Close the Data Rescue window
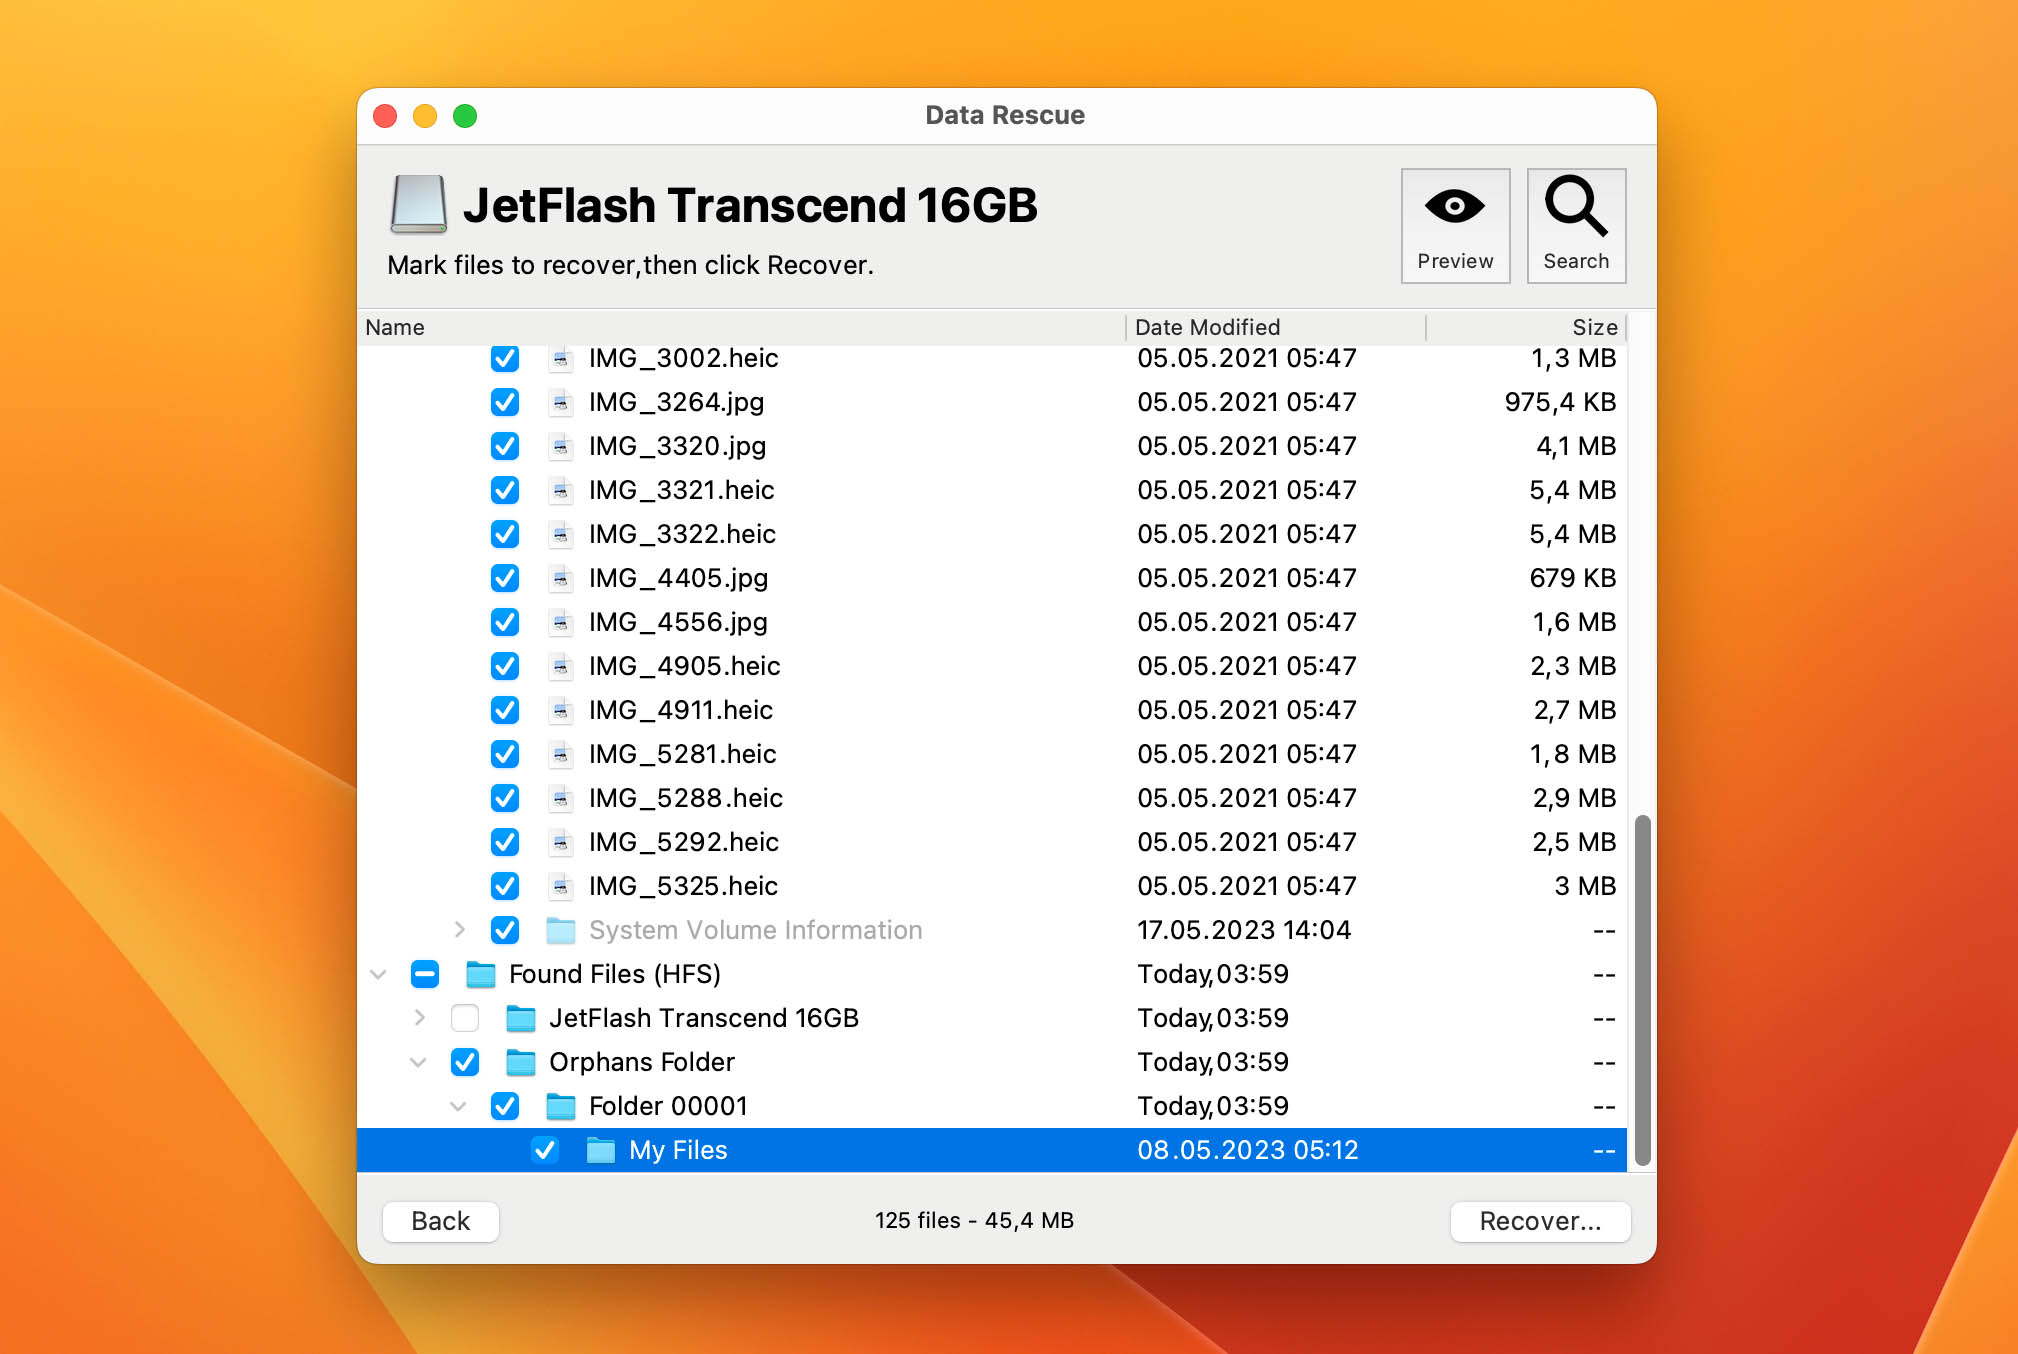2018x1354 pixels. pos(385,116)
